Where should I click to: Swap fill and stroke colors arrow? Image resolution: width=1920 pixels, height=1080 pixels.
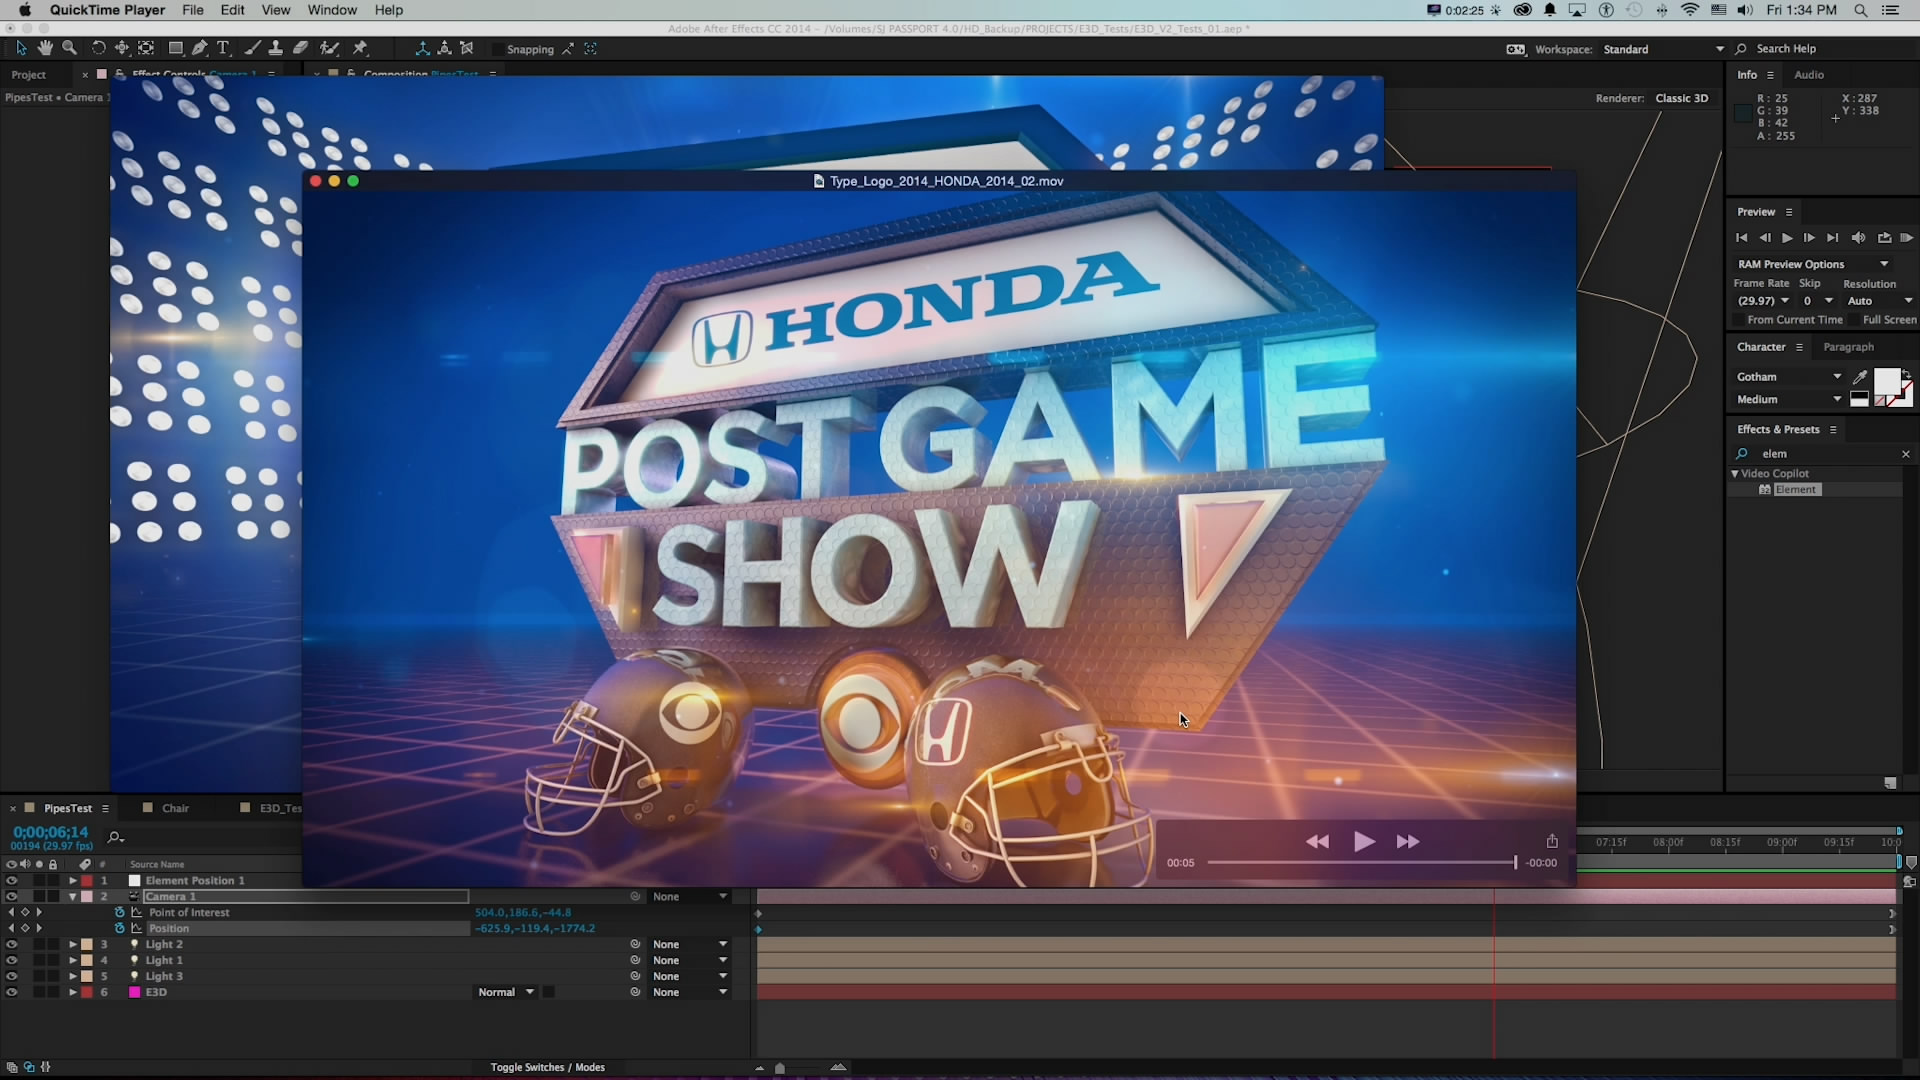(1906, 375)
